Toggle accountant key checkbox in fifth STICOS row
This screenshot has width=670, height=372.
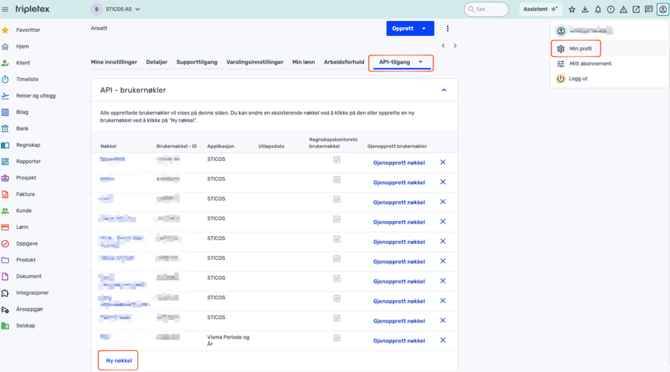[337, 239]
